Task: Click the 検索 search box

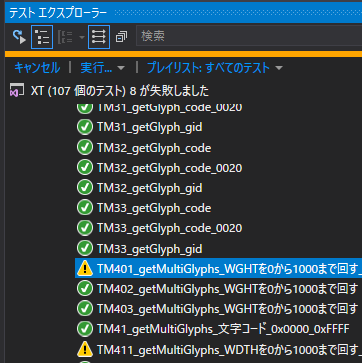Action: pos(249,36)
